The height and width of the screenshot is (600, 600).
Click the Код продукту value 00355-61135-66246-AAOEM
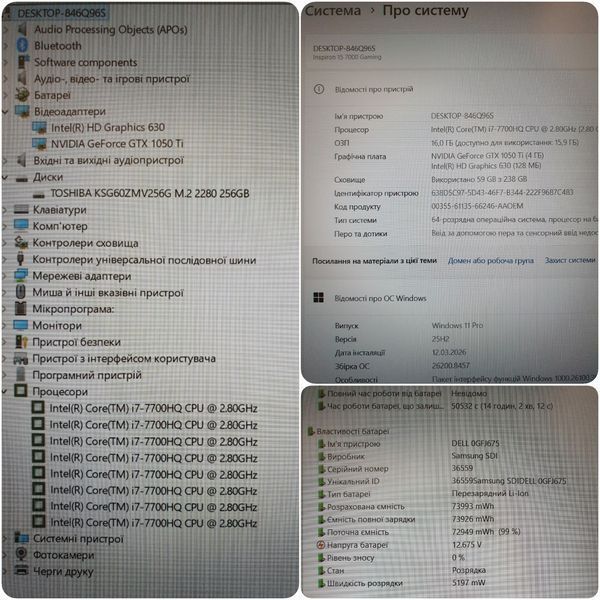(477, 206)
